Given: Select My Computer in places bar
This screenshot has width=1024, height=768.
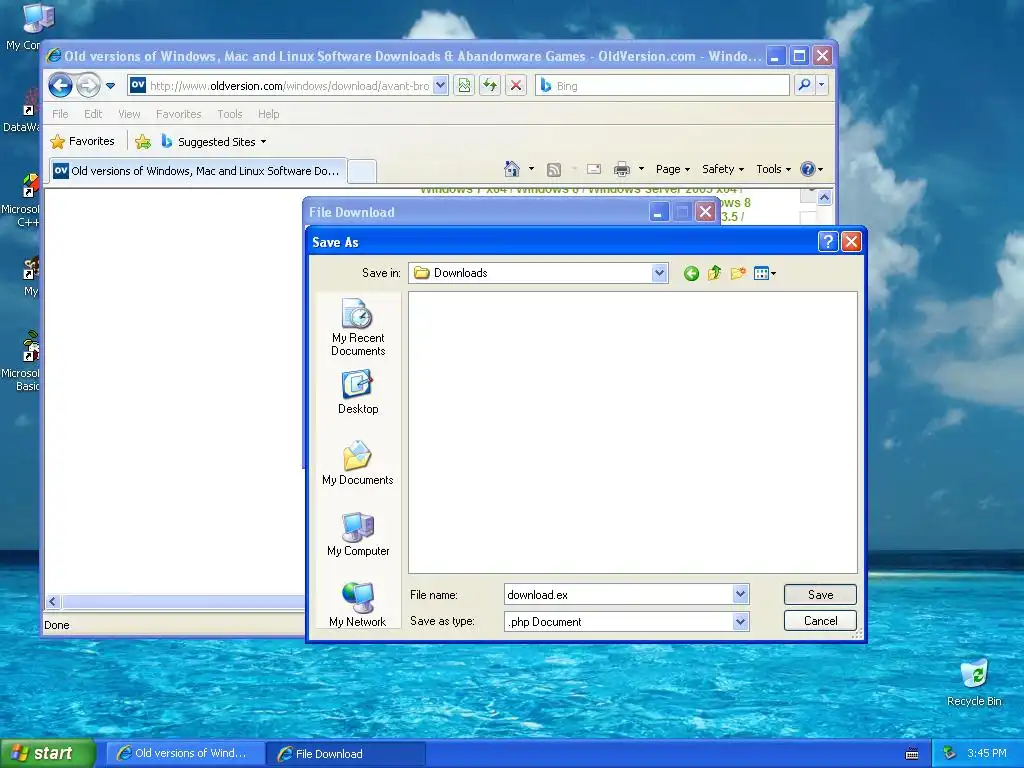Looking at the screenshot, I should [x=358, y=534].
